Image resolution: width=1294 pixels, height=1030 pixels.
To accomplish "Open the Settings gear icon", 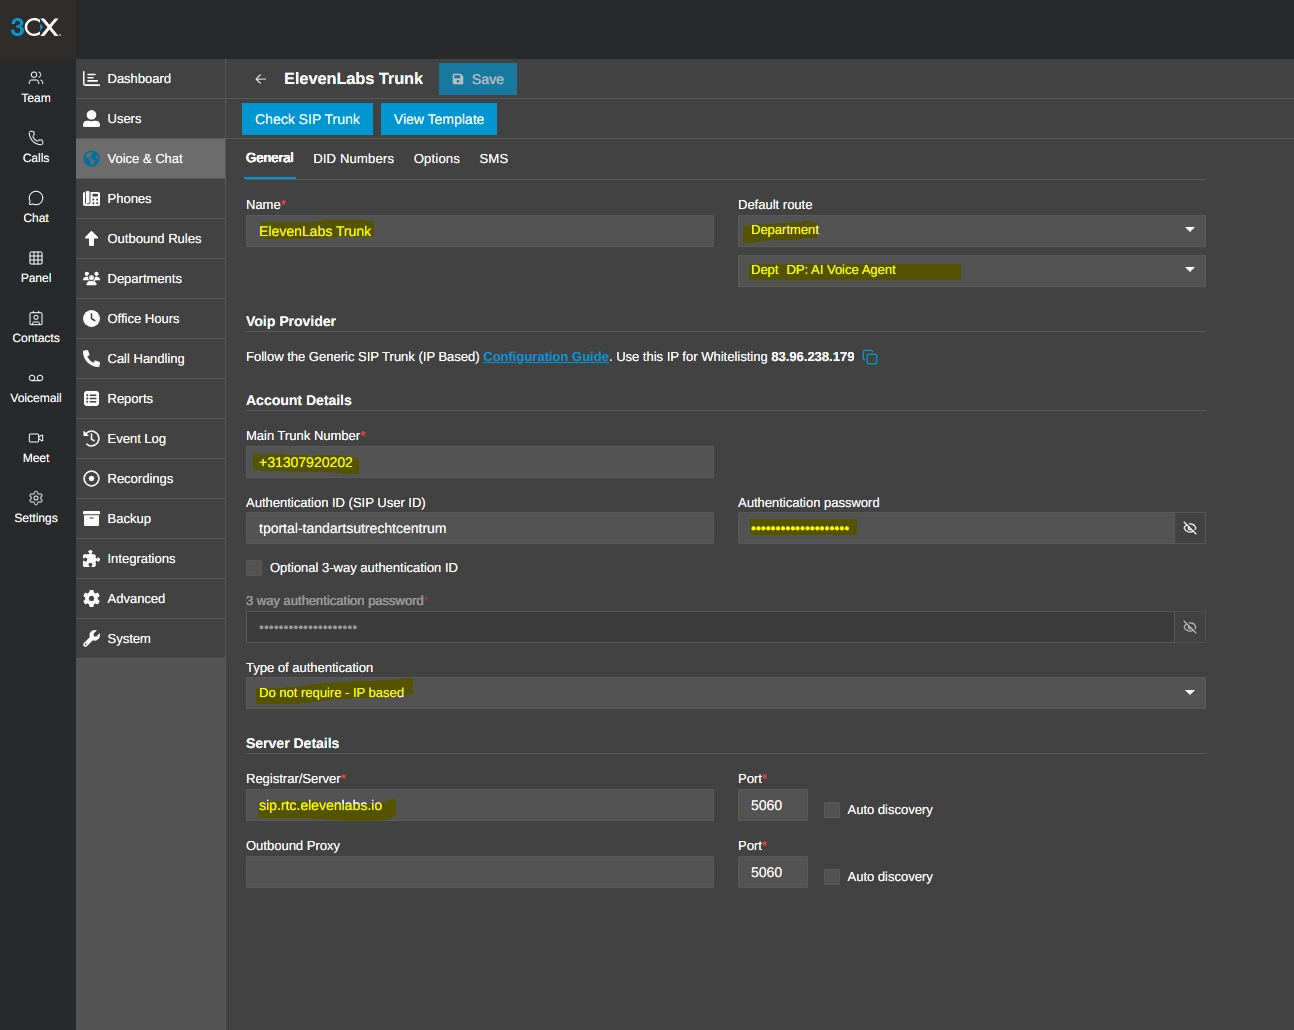I will point(36,498).
